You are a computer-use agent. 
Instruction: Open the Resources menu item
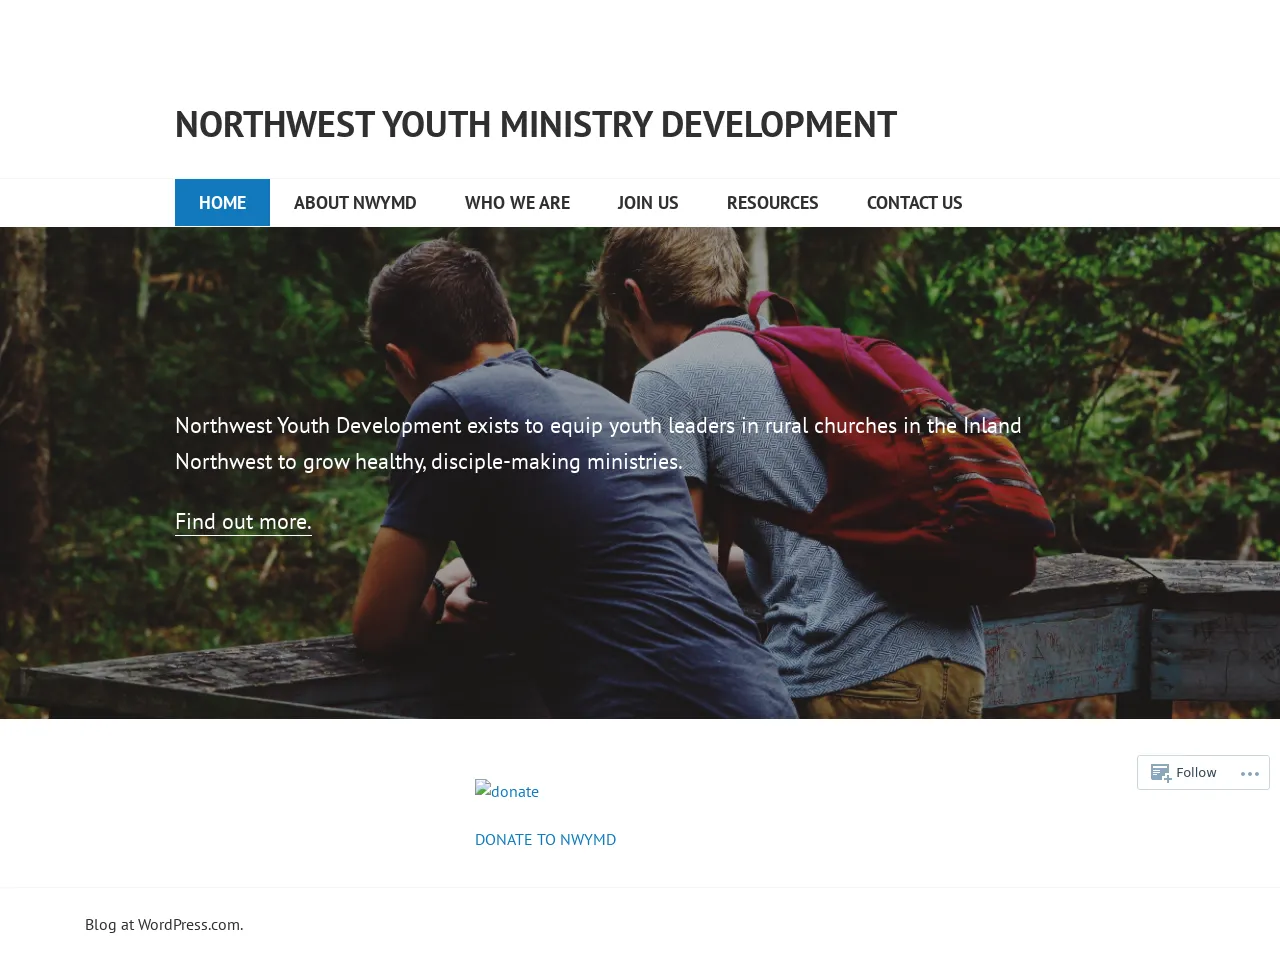(772, 202)
